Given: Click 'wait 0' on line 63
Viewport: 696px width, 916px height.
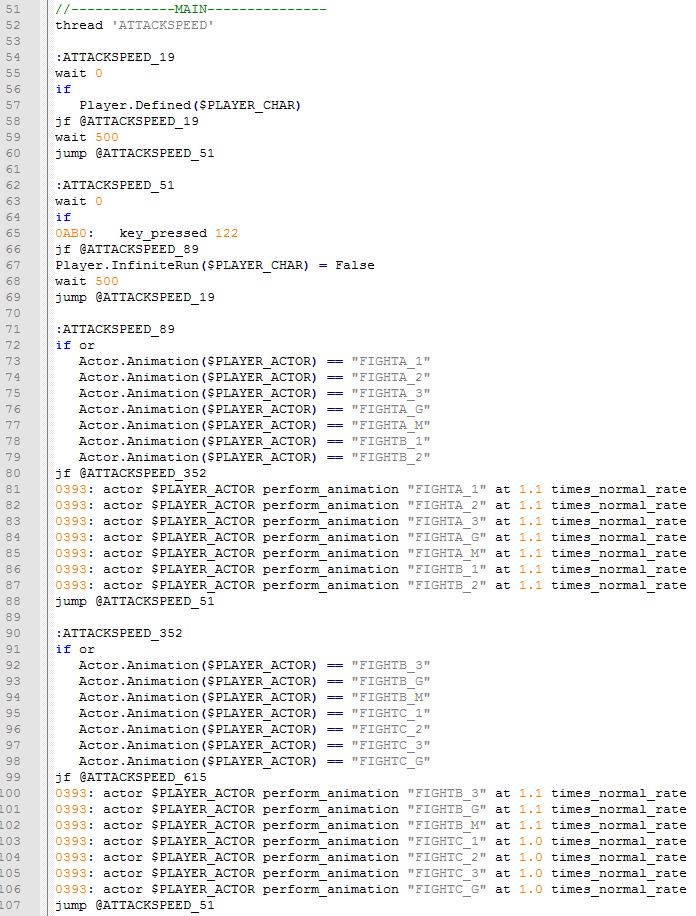Looking at the screenshot, I should [x=79, y=202].
